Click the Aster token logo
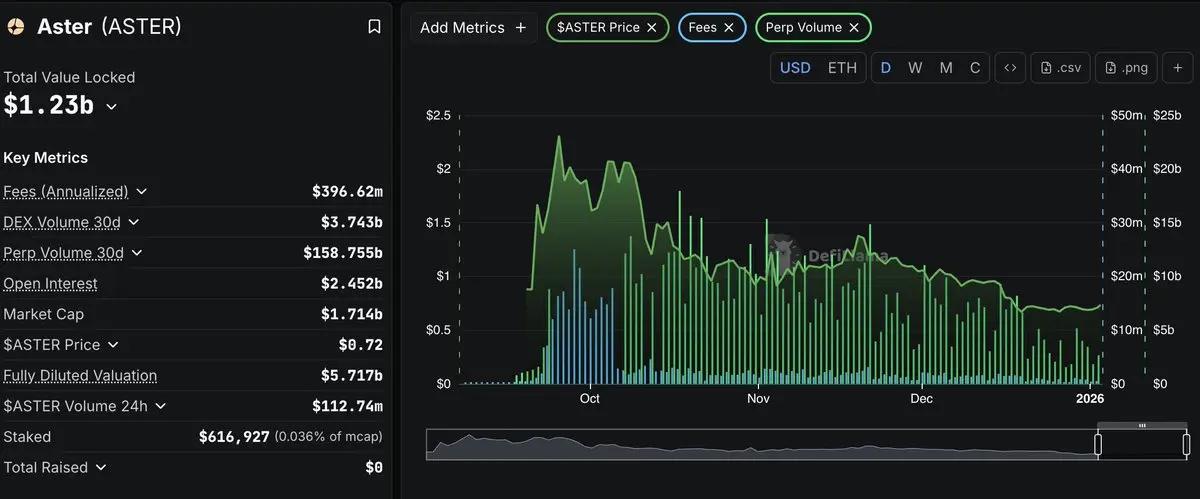 coord(16,27)
